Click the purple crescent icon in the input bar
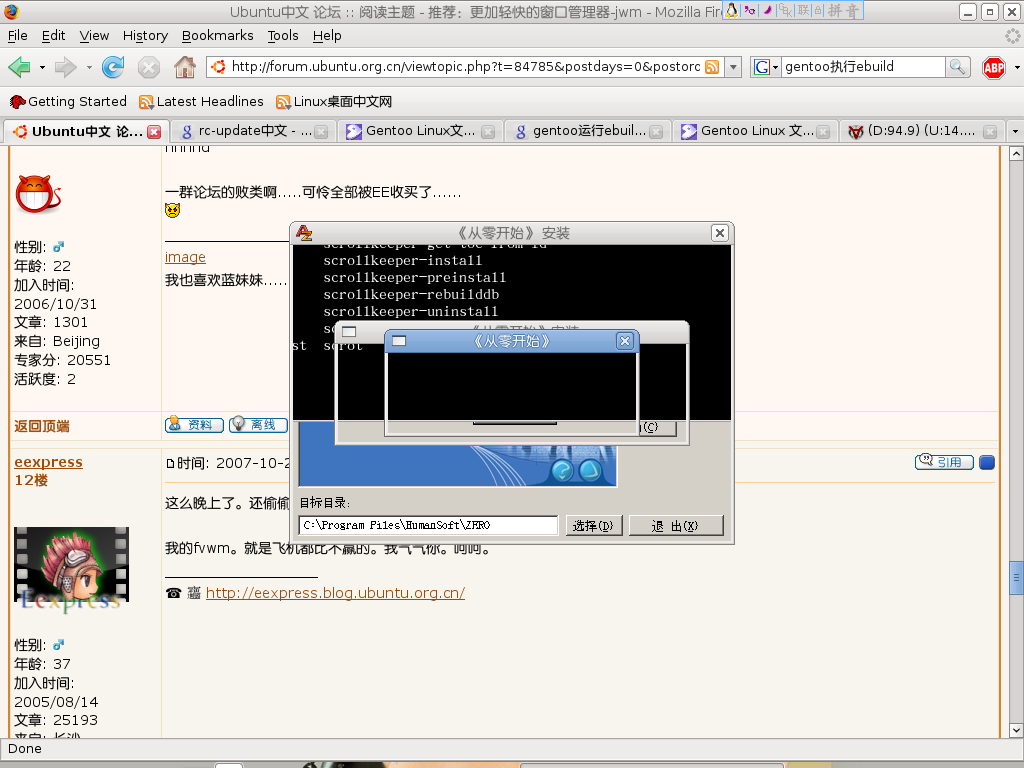 [x=768, y=10]
